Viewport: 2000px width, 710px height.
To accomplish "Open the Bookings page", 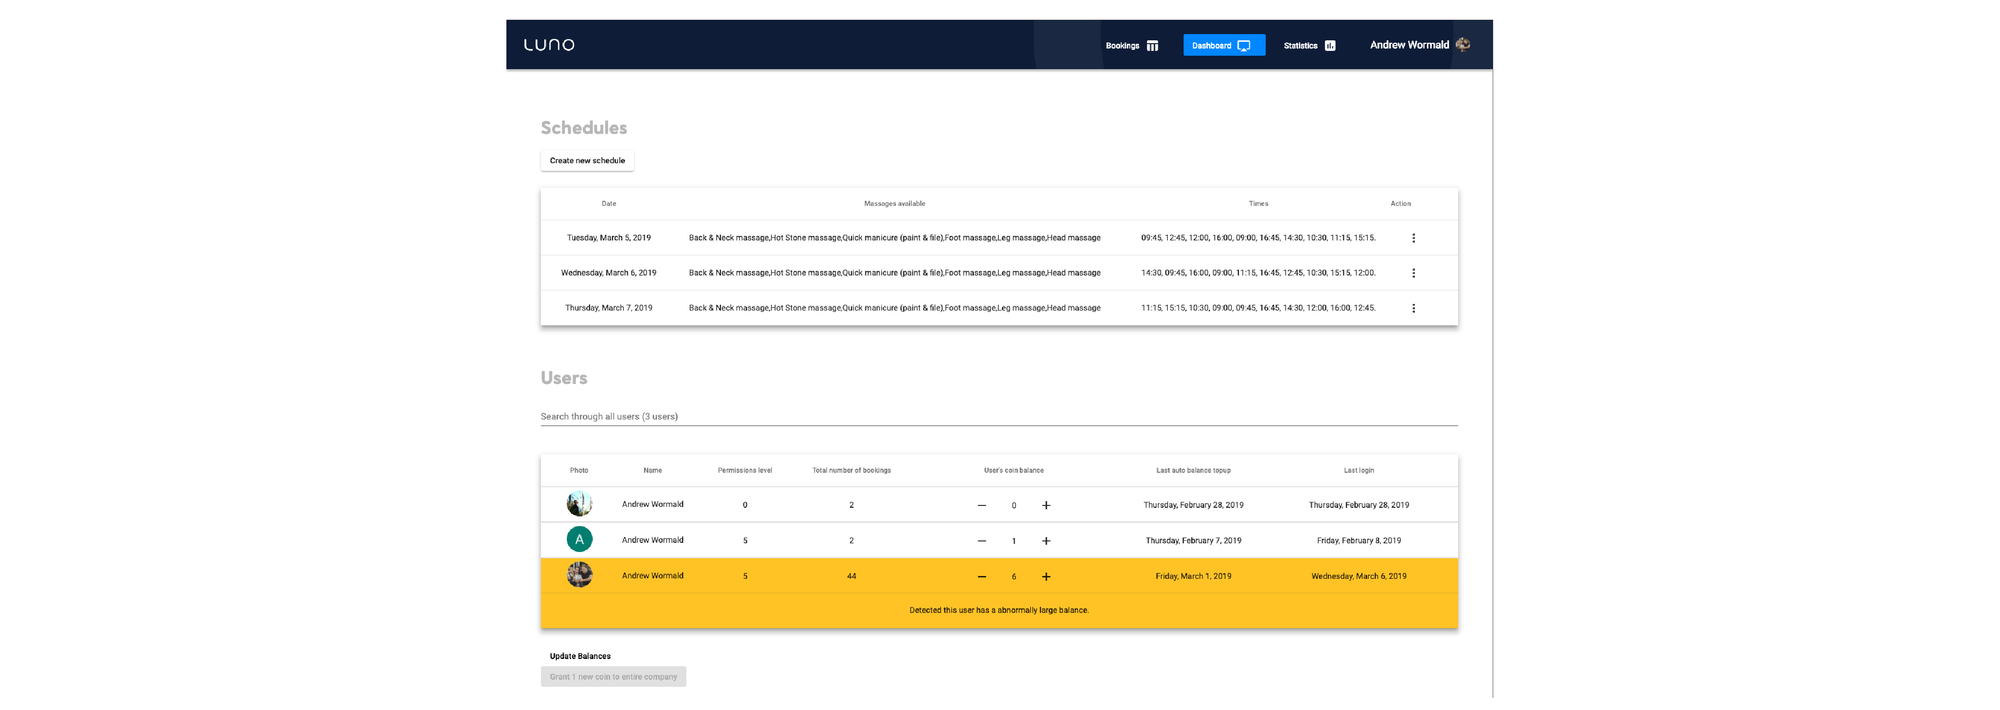I will (1132, 45).
